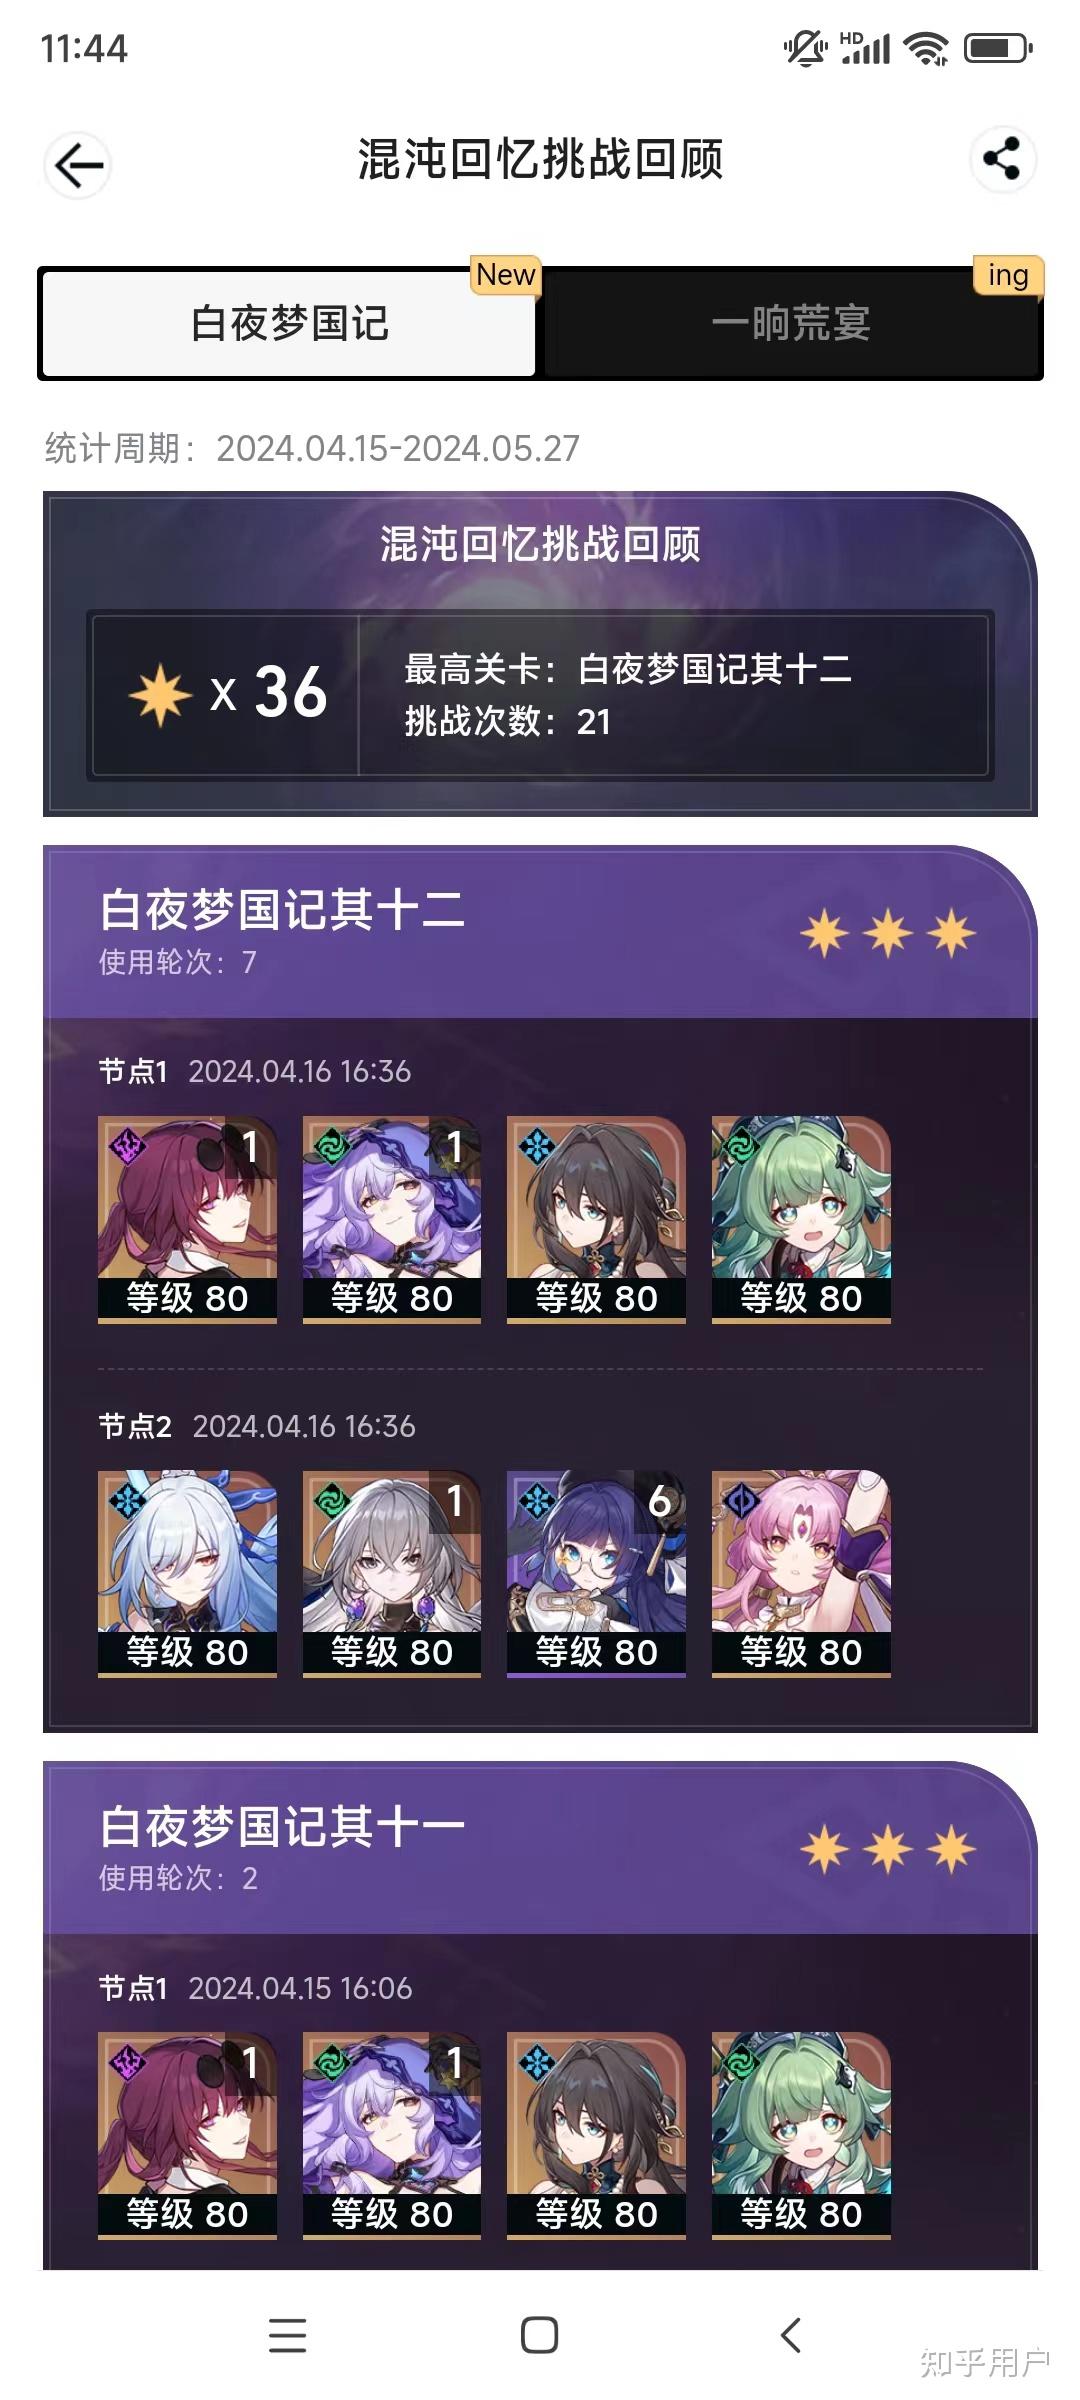Tap the 36 stars summary icon

160,693
